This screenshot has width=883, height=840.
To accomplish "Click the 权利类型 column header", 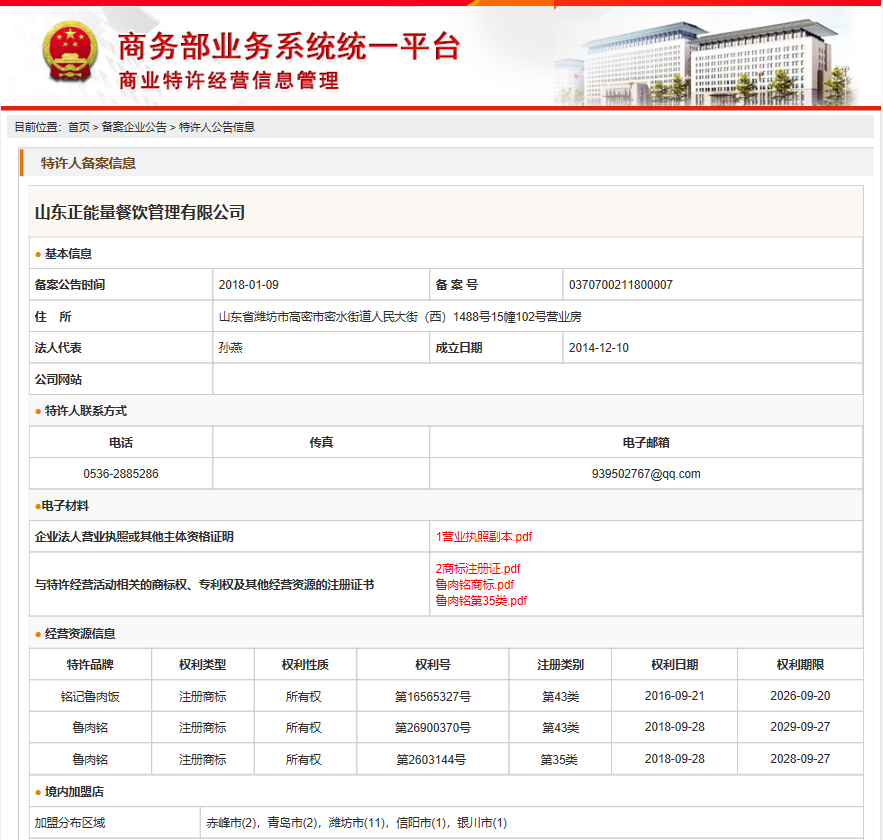I will coord(203,665).
